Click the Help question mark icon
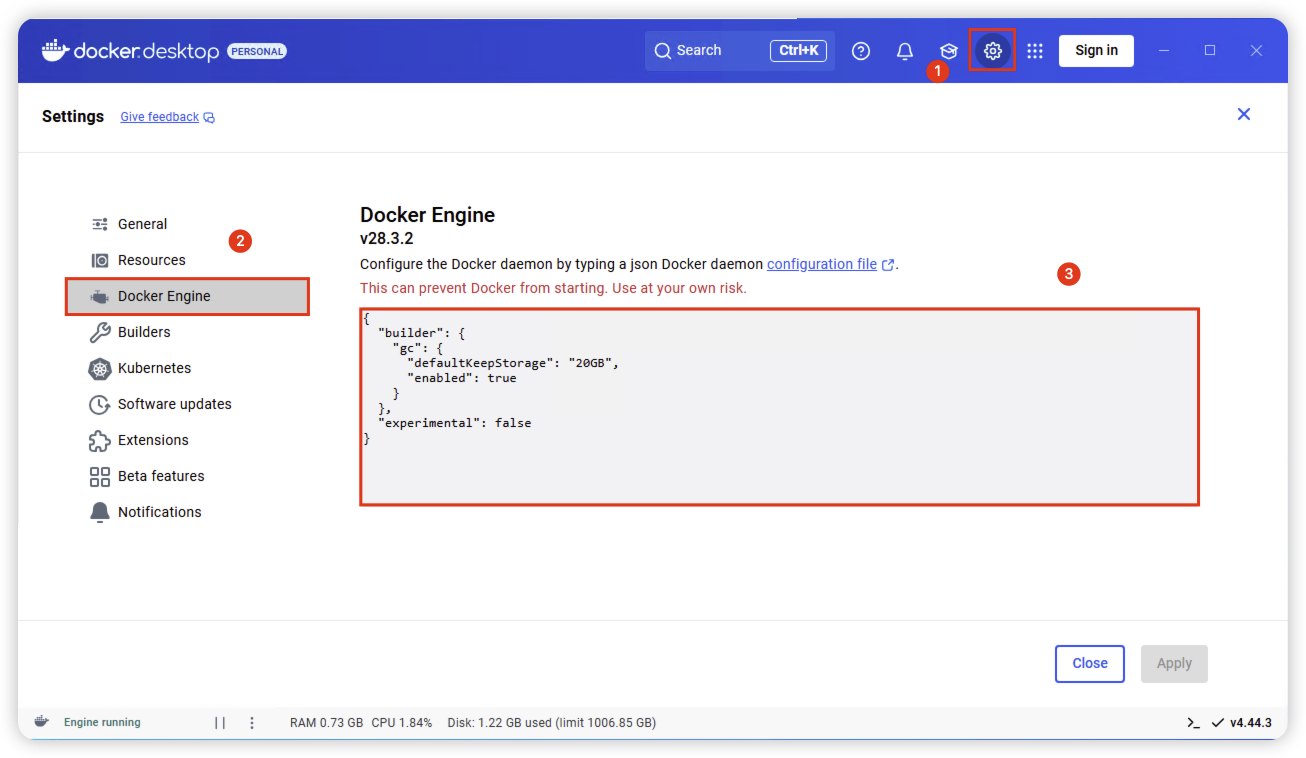 (x=861, y=51)
